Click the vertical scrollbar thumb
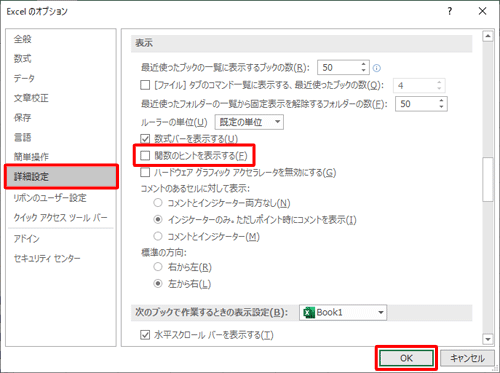 [488, 179]
